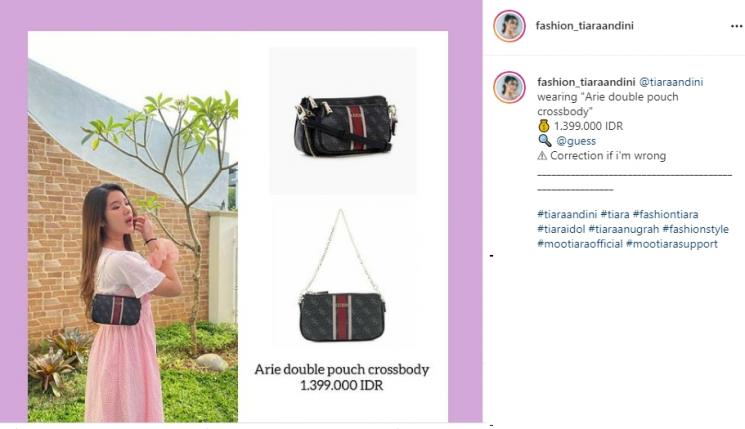Screen dimensions: 745x429
Task: Click the warning sign emoji
Action: (542, 155)
